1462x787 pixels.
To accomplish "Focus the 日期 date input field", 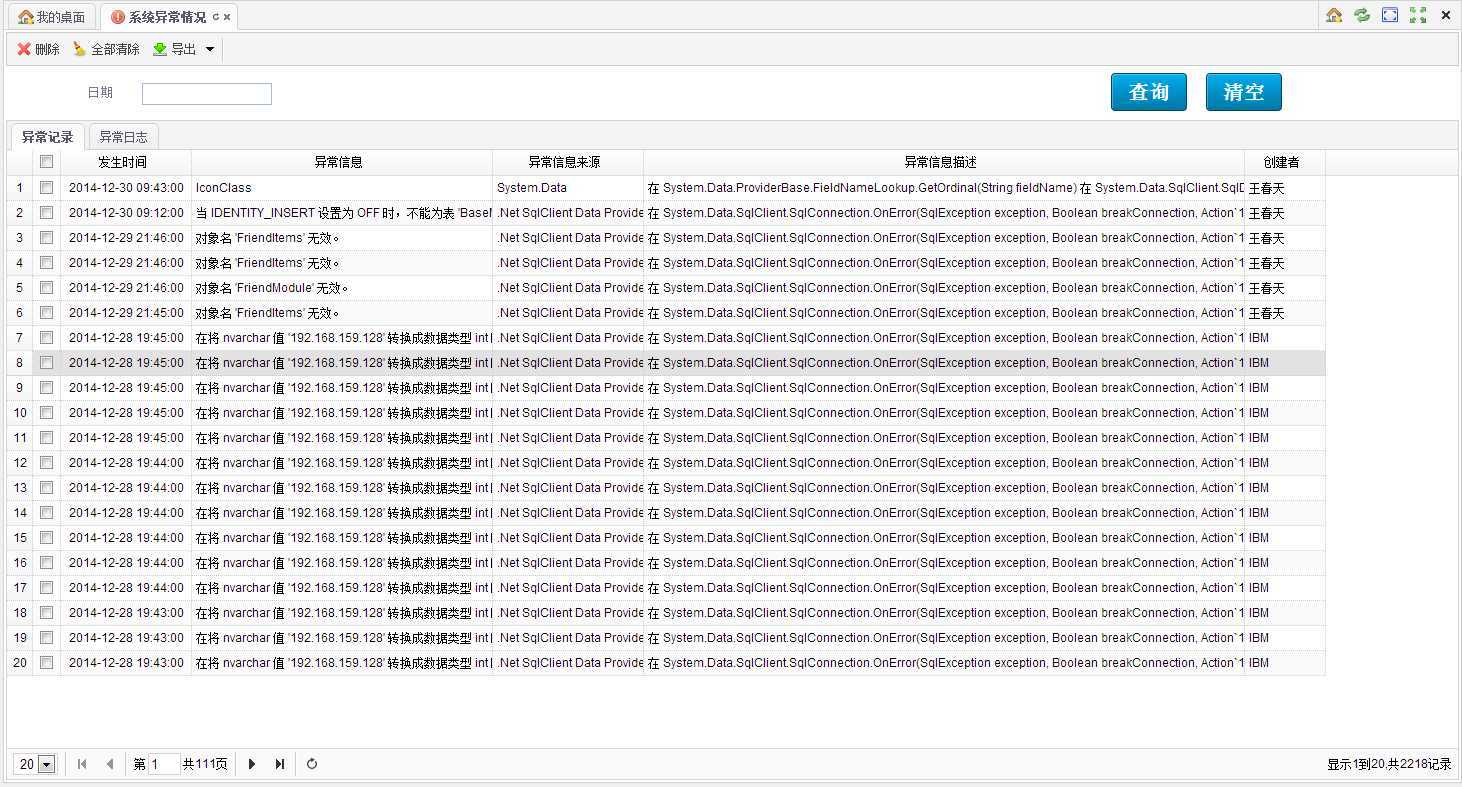I will 207,93.
